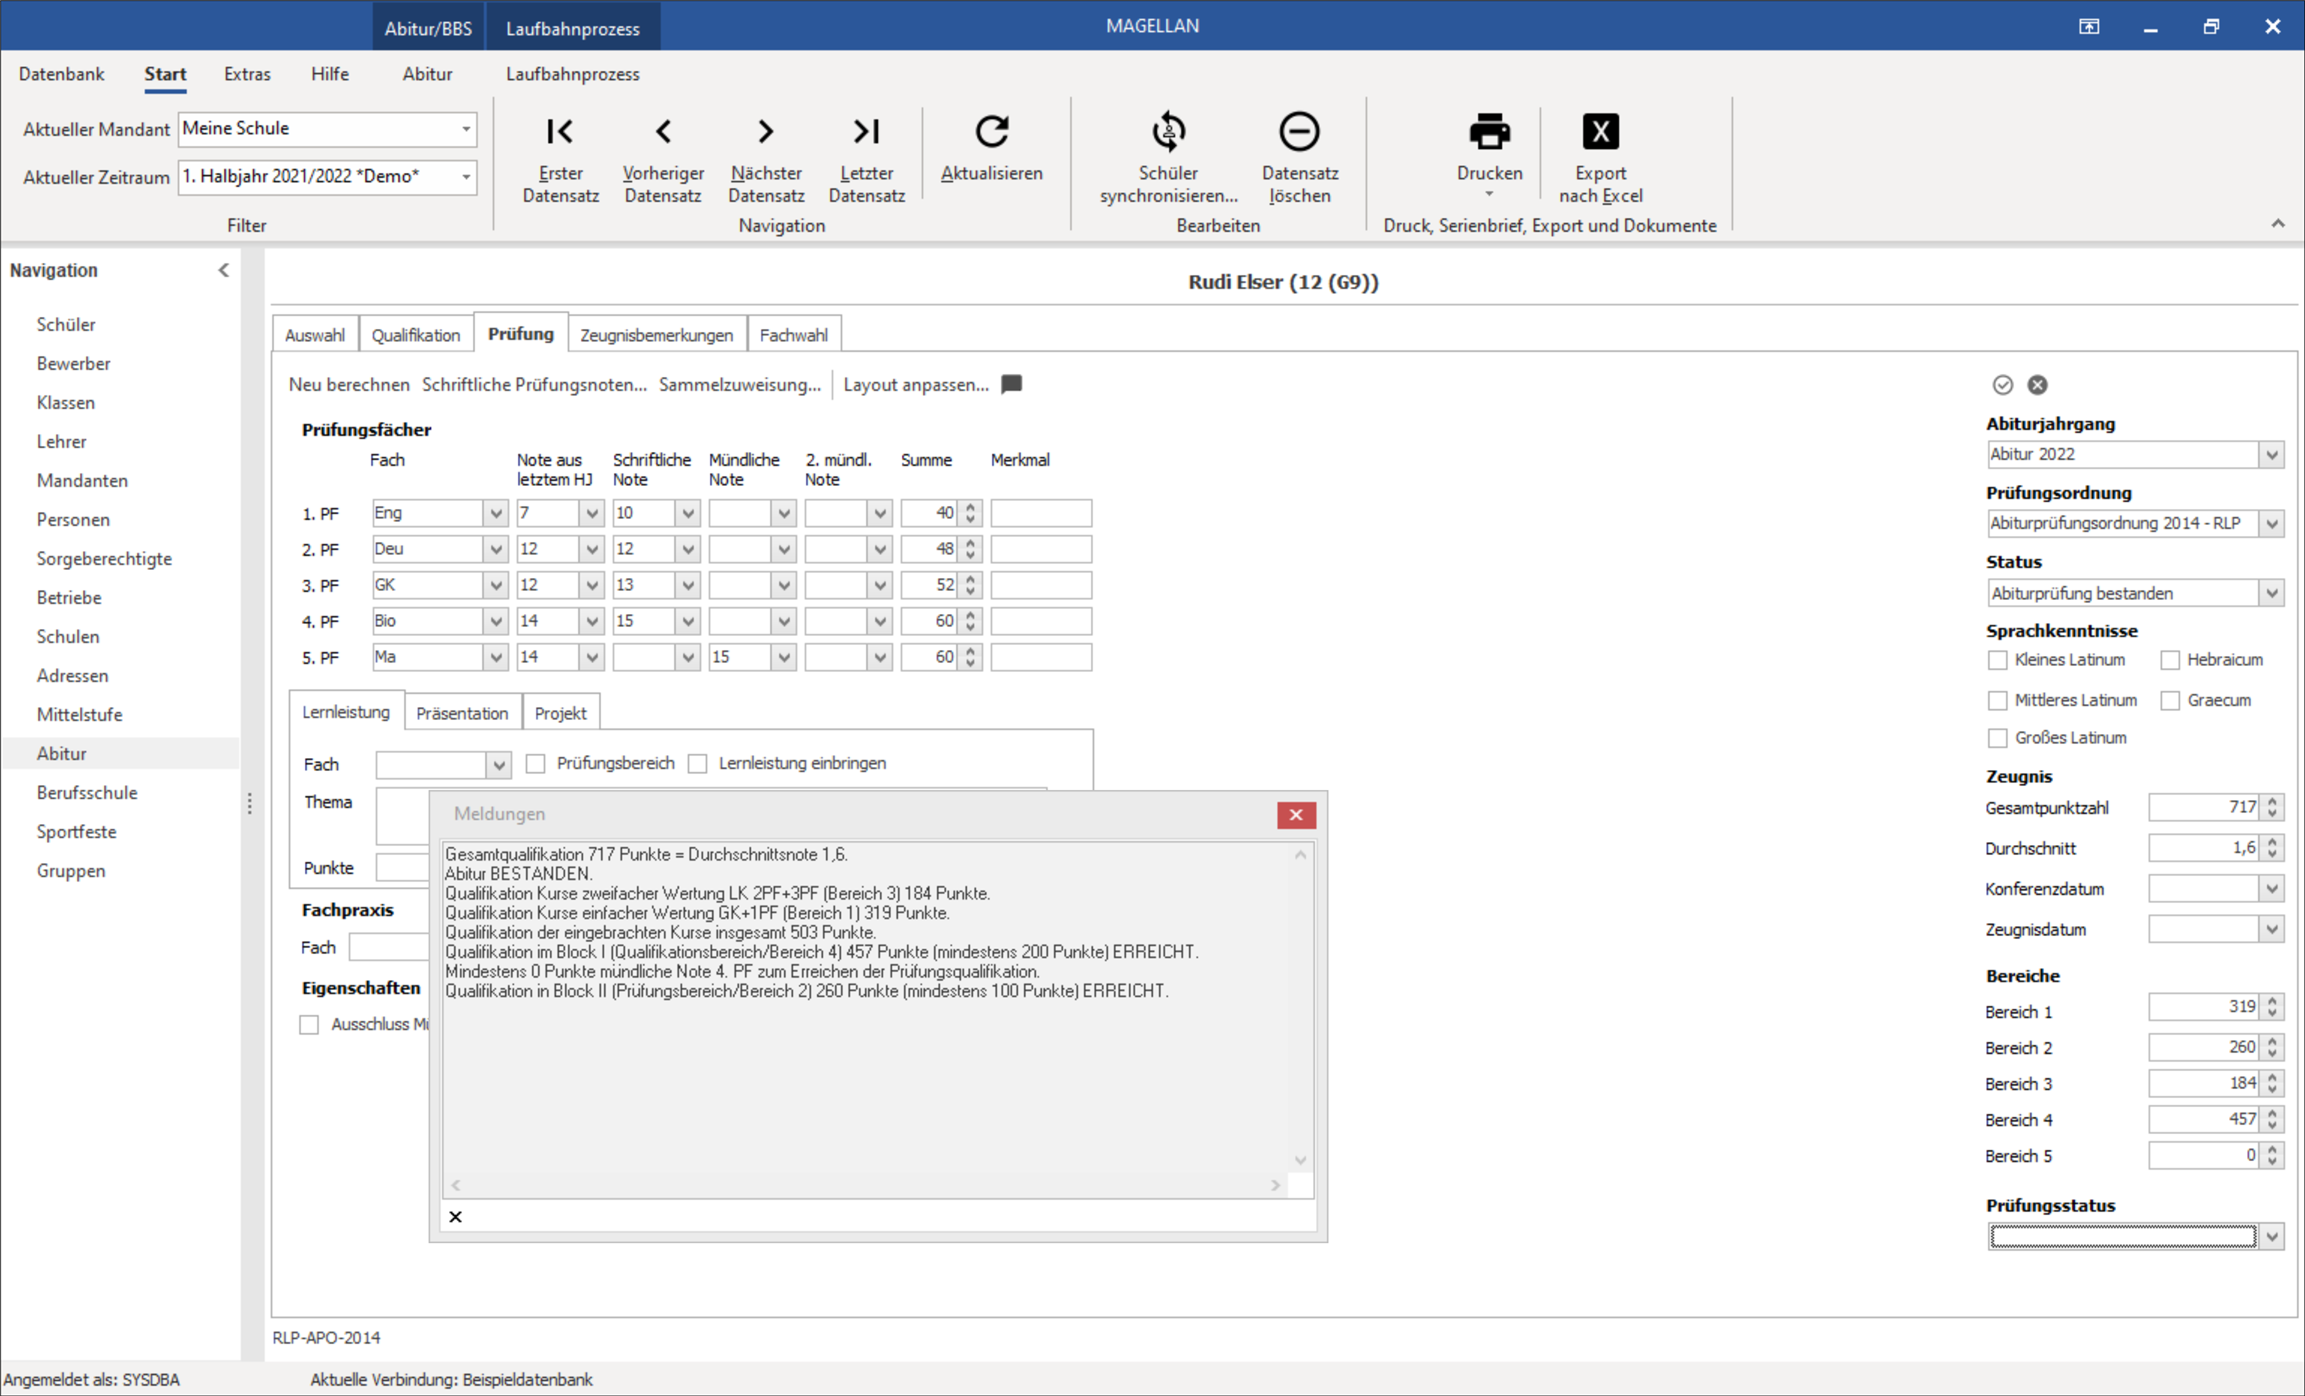2305x1396 pixels.
Task: Tick Lernleistung einbringen checkbox
Action: pos(698,764)
